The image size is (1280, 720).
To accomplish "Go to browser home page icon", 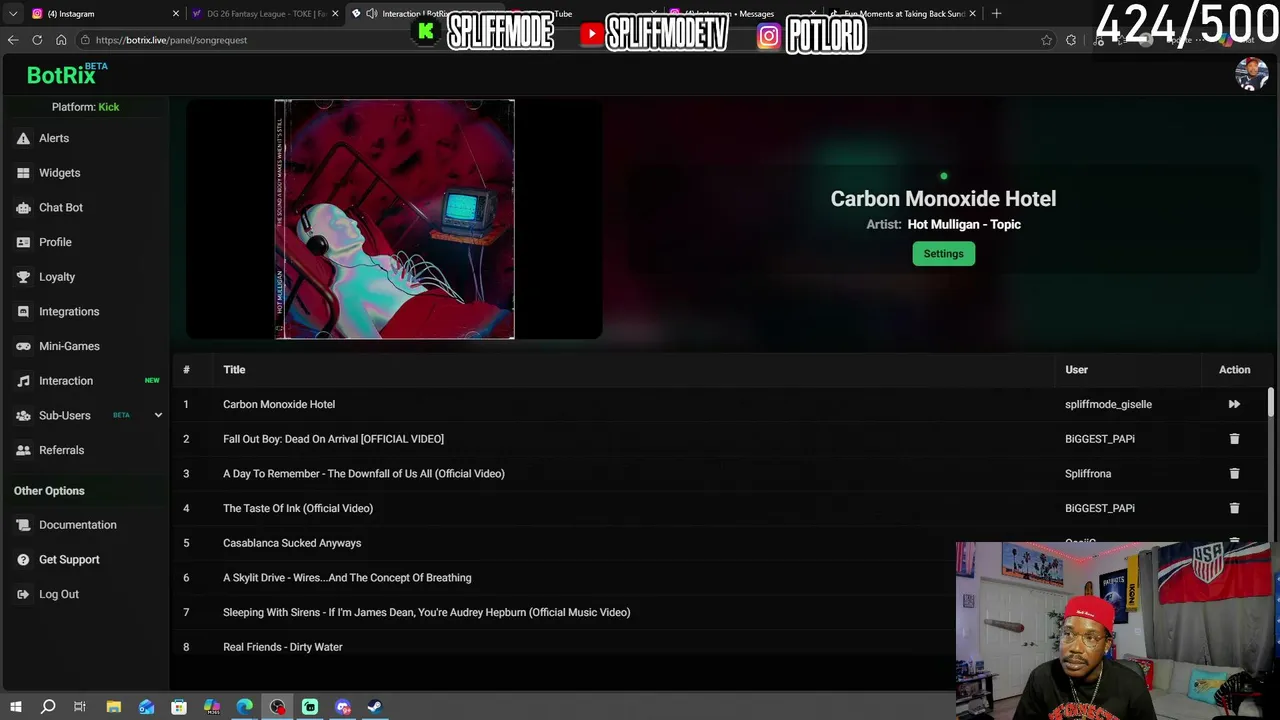I will pos(61,40).
